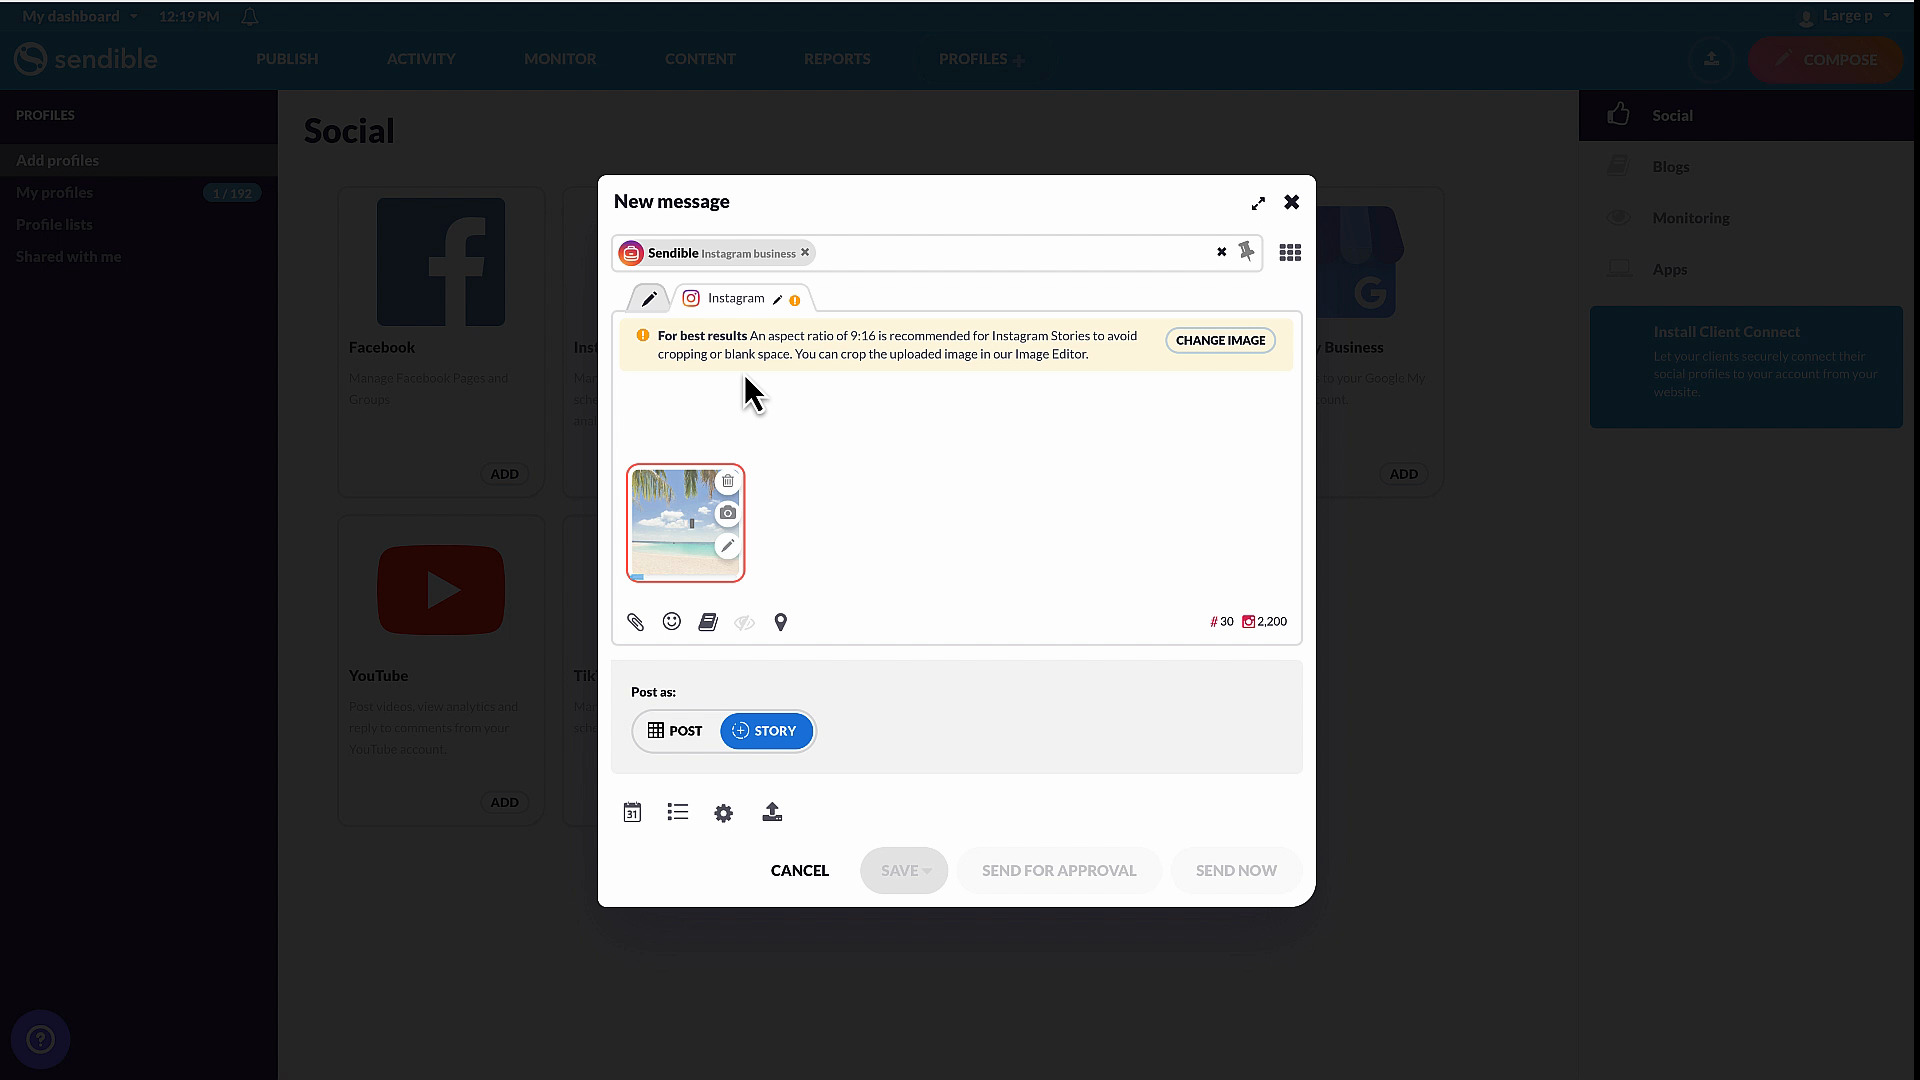1920x1080 pixels.
Task: Open the schedule calendar icon
Action: (632, 812)
